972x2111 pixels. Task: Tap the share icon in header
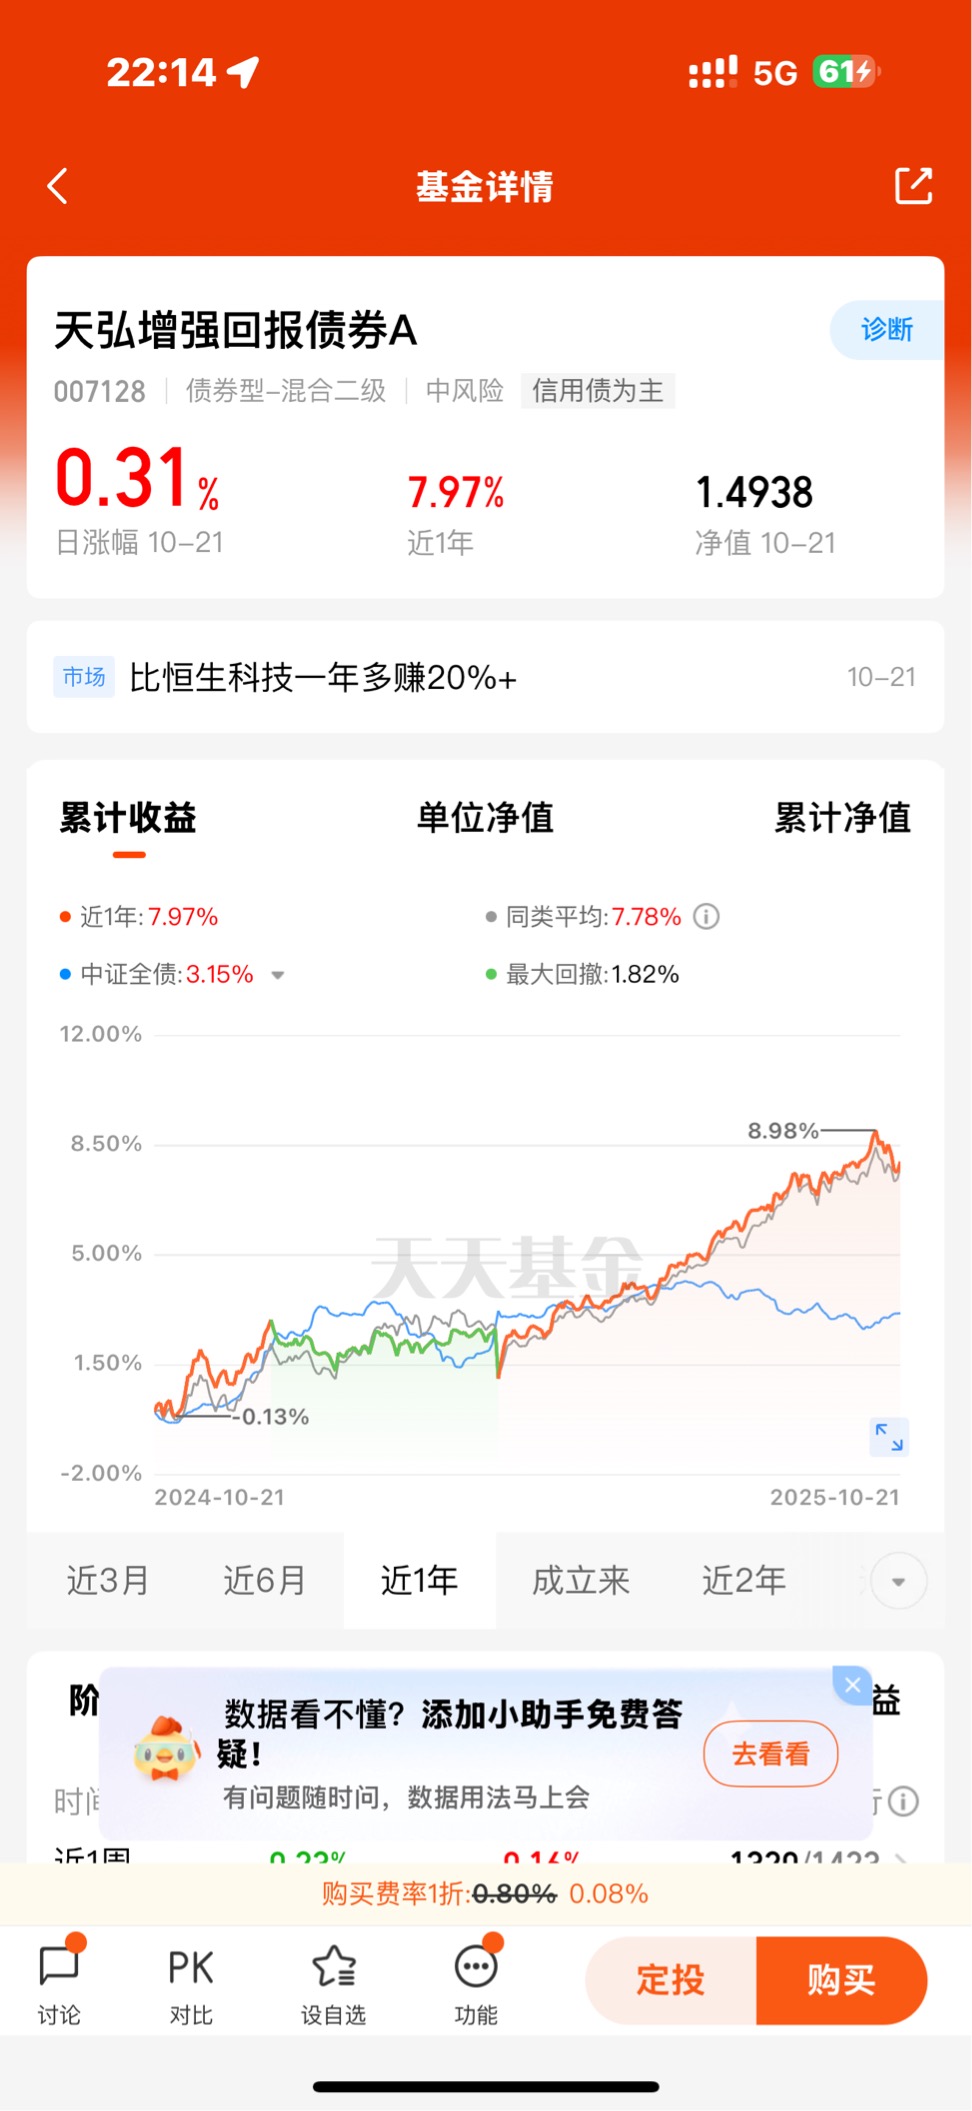tap(913, 186)
